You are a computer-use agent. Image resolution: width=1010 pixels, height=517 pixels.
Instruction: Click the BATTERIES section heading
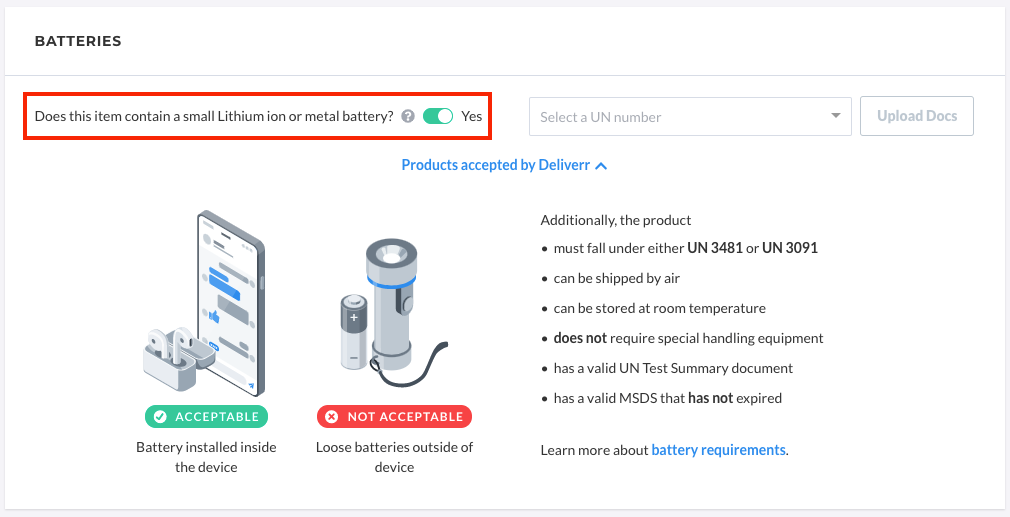(x=78, y=41)
